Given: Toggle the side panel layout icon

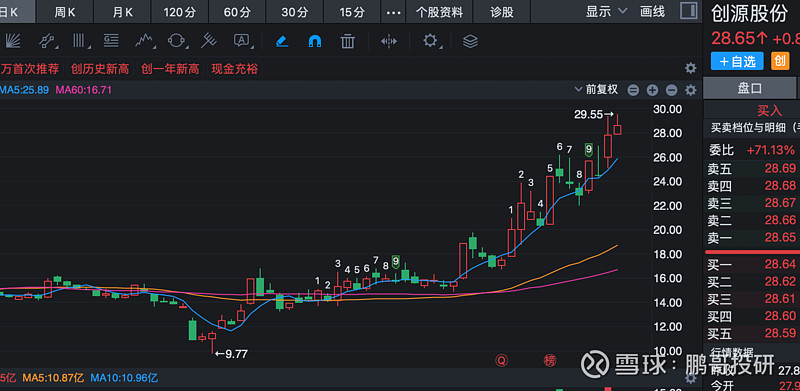Looking at the screenshot, I should coord(689,11).
